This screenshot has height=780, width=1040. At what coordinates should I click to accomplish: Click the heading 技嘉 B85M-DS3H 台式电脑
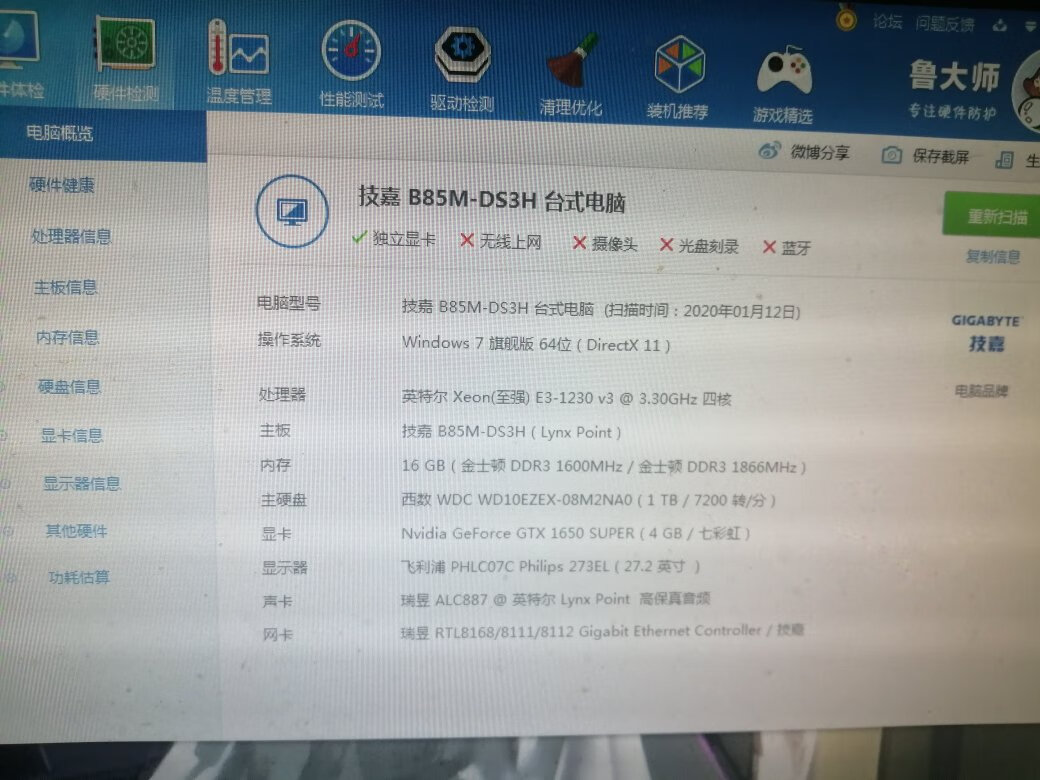(491, 199)
